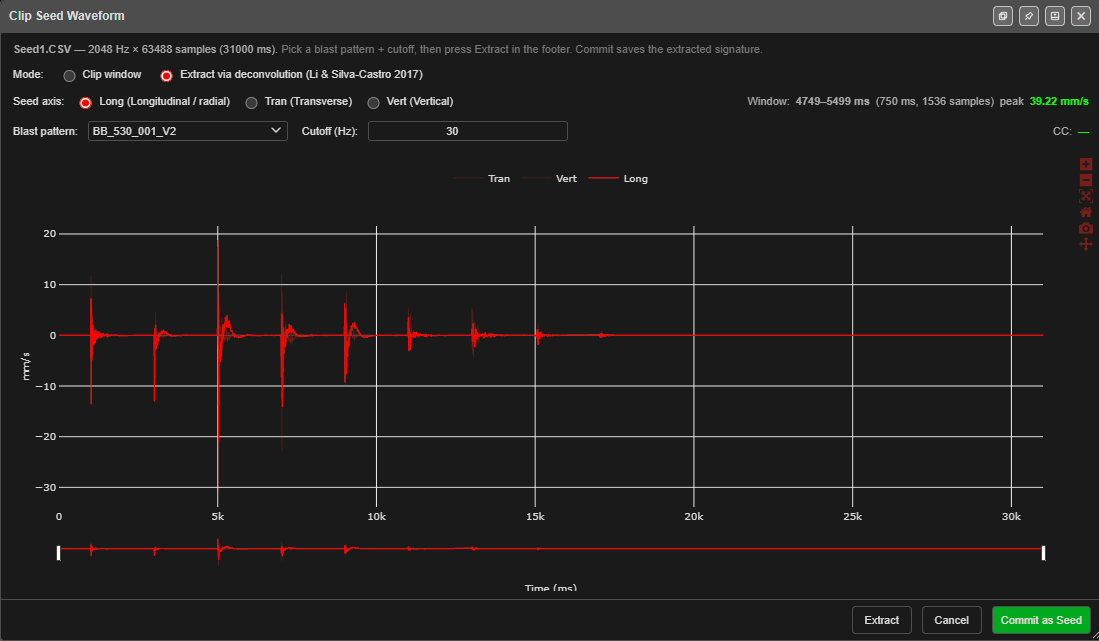This screenshot has width=1099, height=641.
Task: Autoscale the plot with the fit icon
Action: (x=1086, y=196)
